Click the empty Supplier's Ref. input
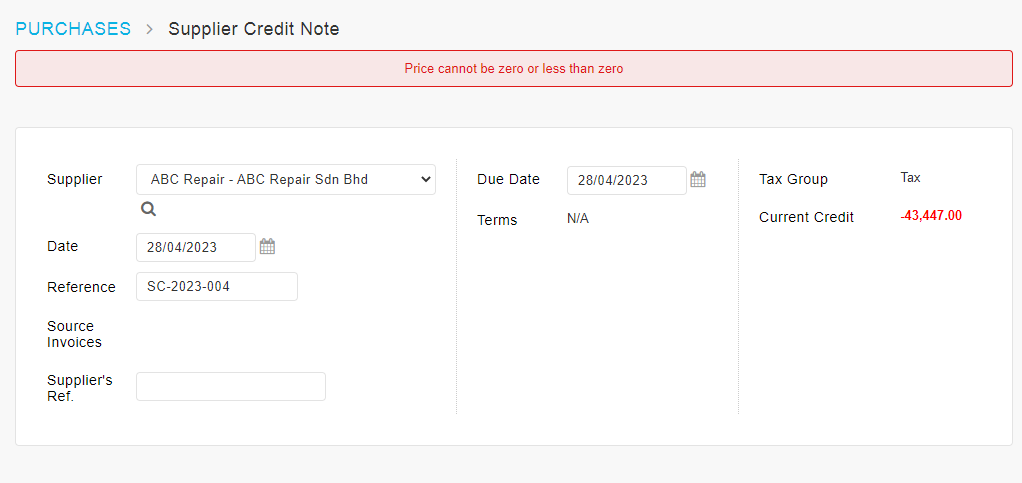The image size is (1022, 483). pyautogui.click(x=230, y=387)
